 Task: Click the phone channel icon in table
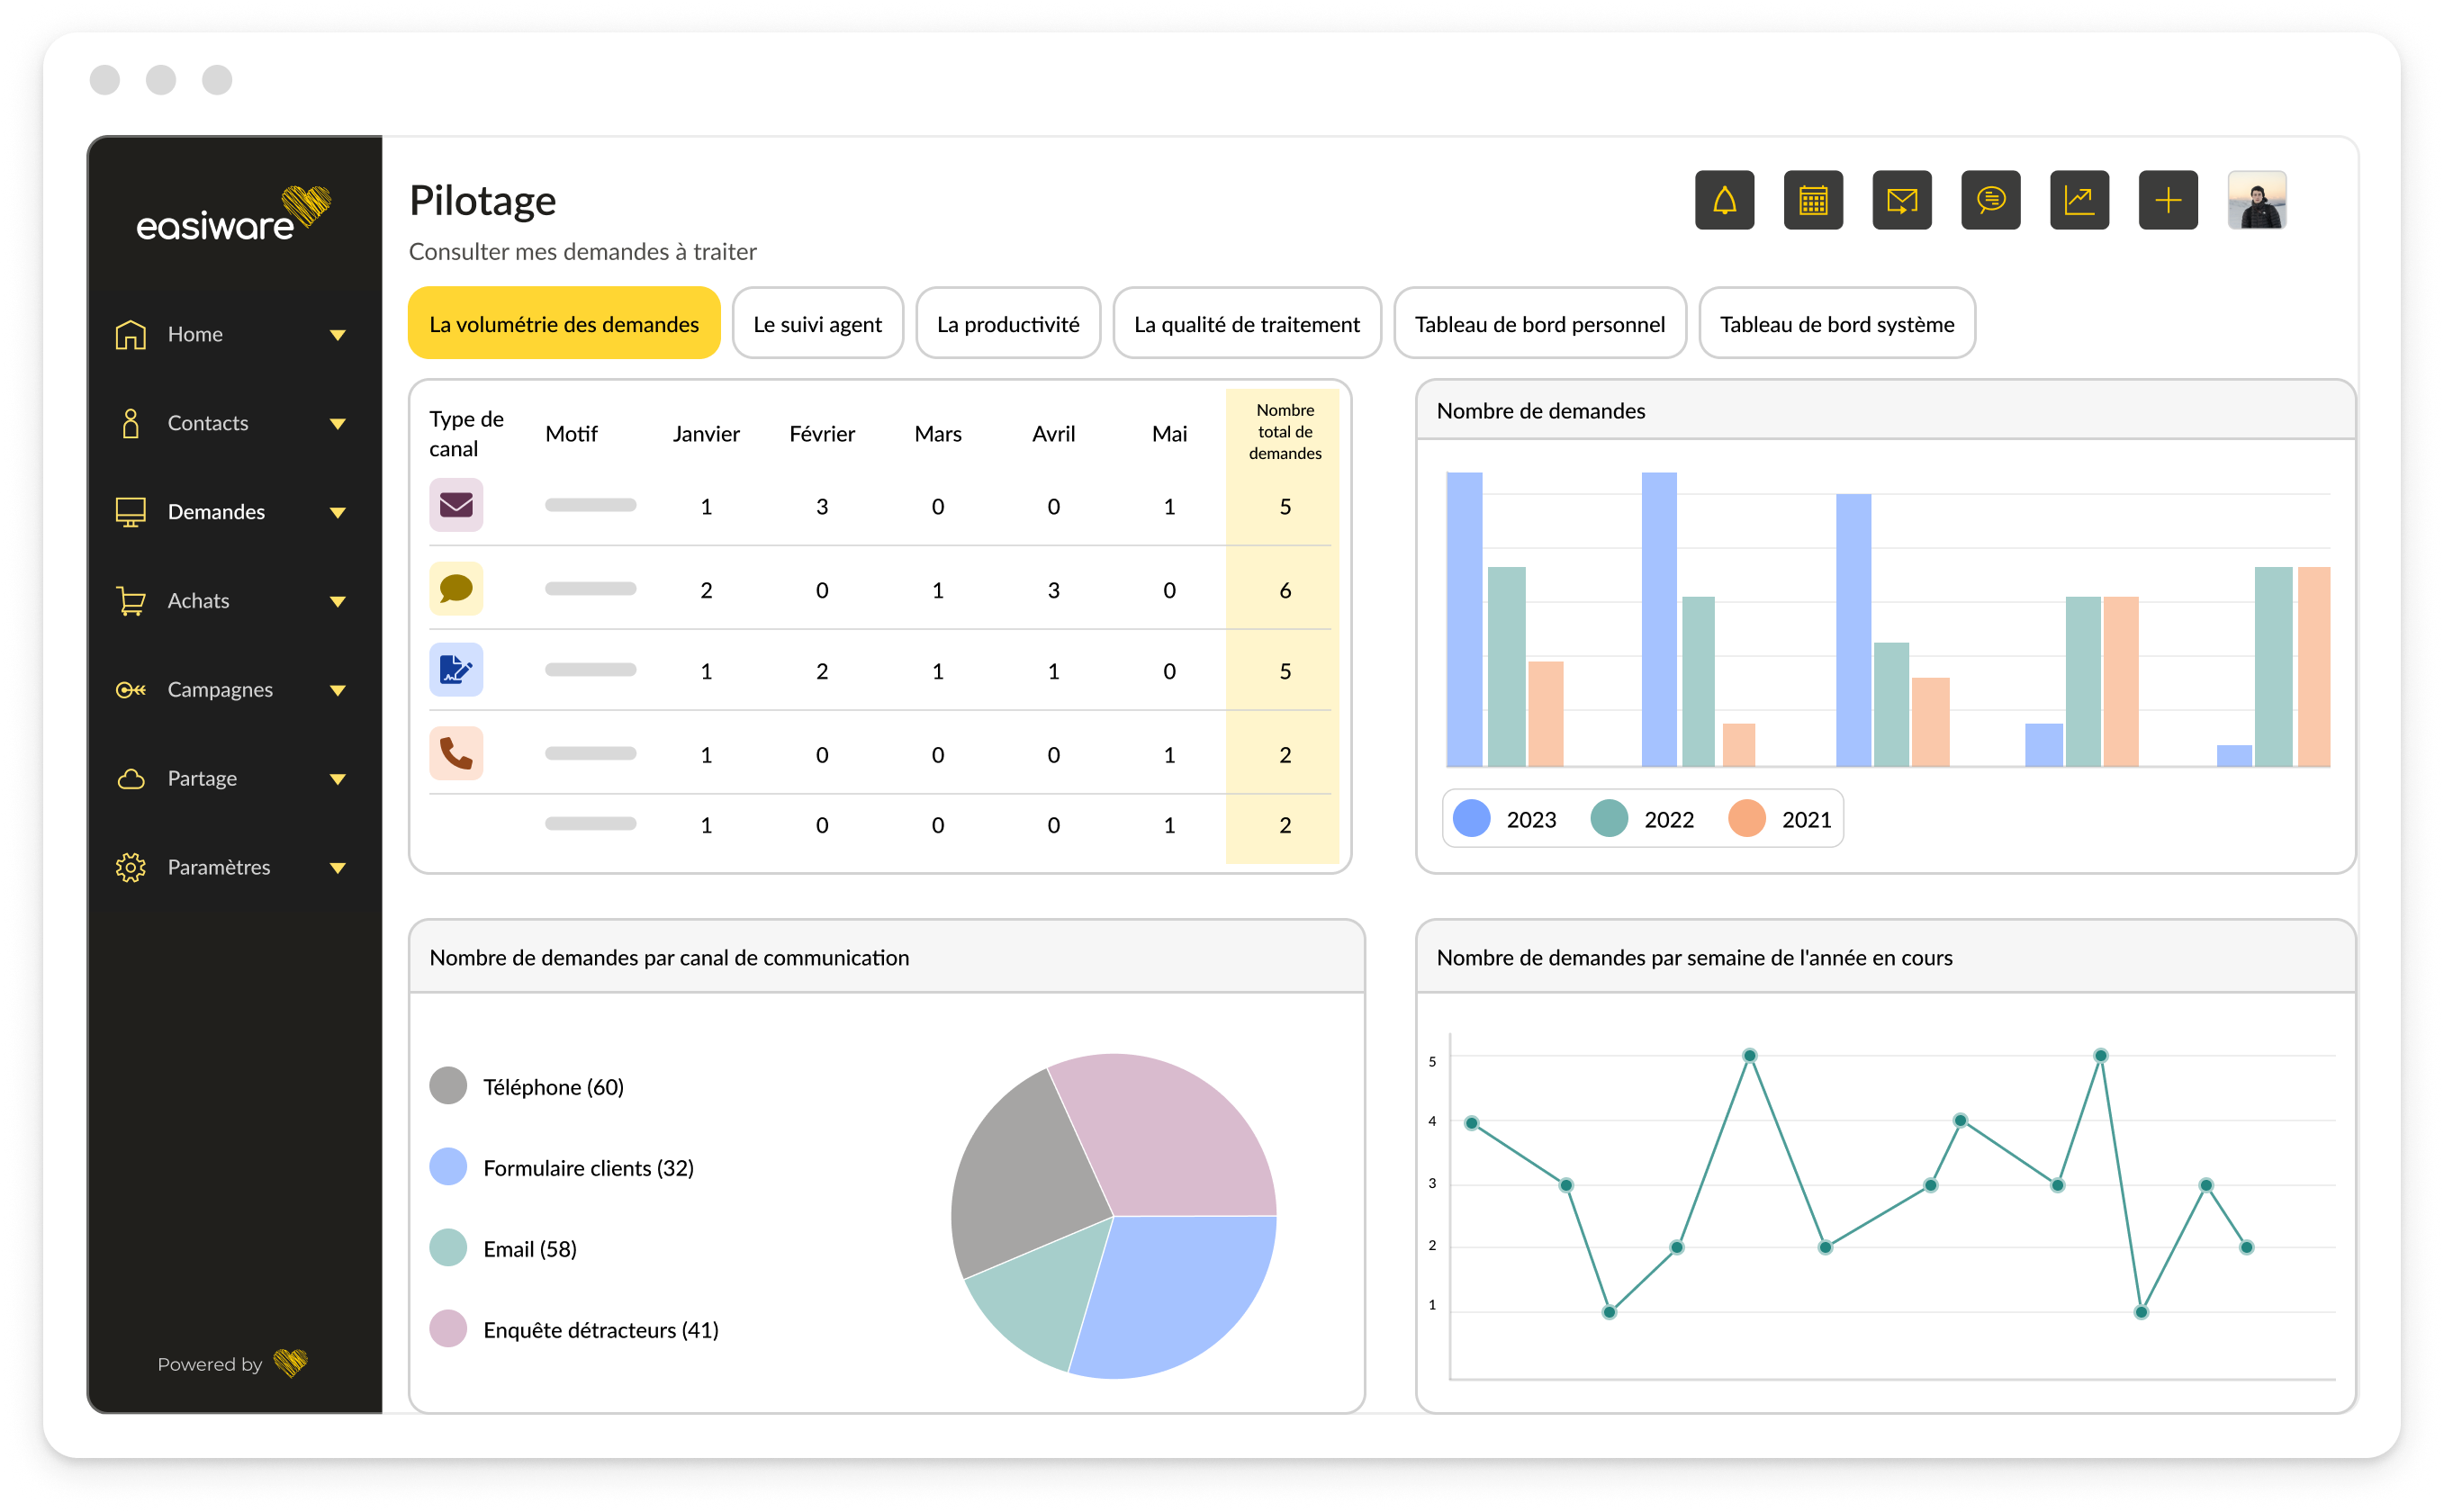(456, 753)
